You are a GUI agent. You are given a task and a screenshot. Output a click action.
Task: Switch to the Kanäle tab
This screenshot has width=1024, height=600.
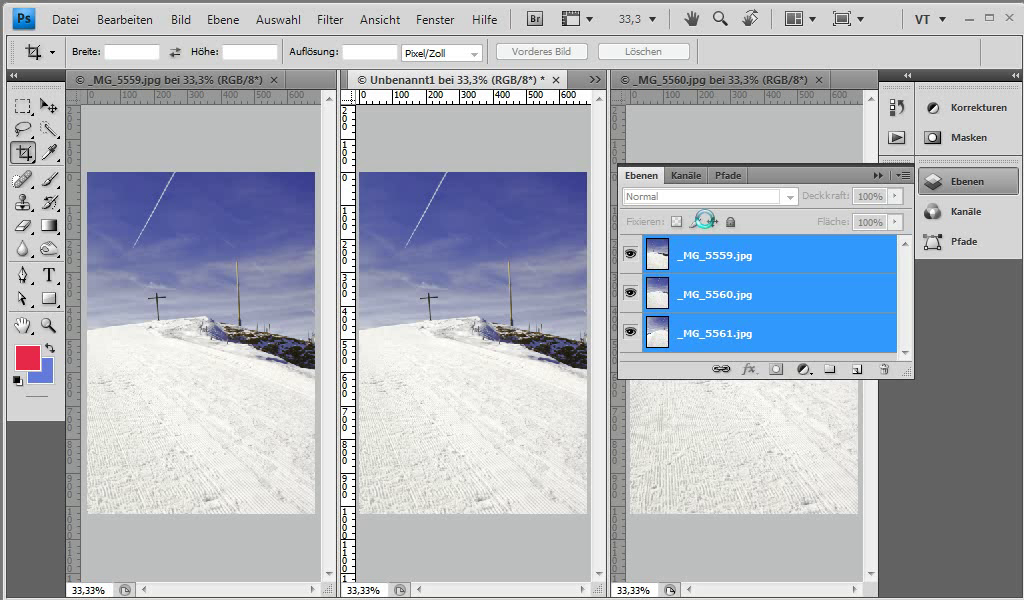[686, 176]
